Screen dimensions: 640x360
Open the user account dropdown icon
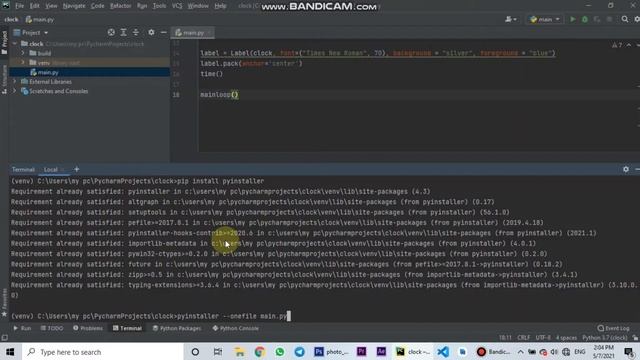(x=511, y=19)
